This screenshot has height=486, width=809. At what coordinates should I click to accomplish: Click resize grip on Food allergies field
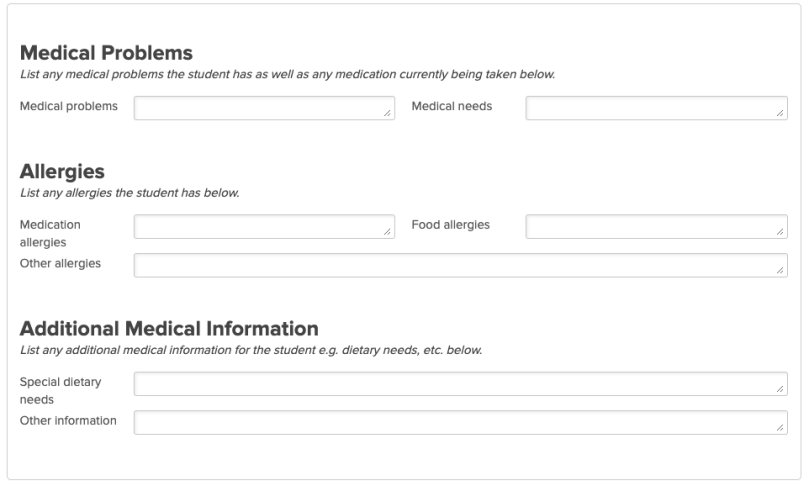[780, 233]
